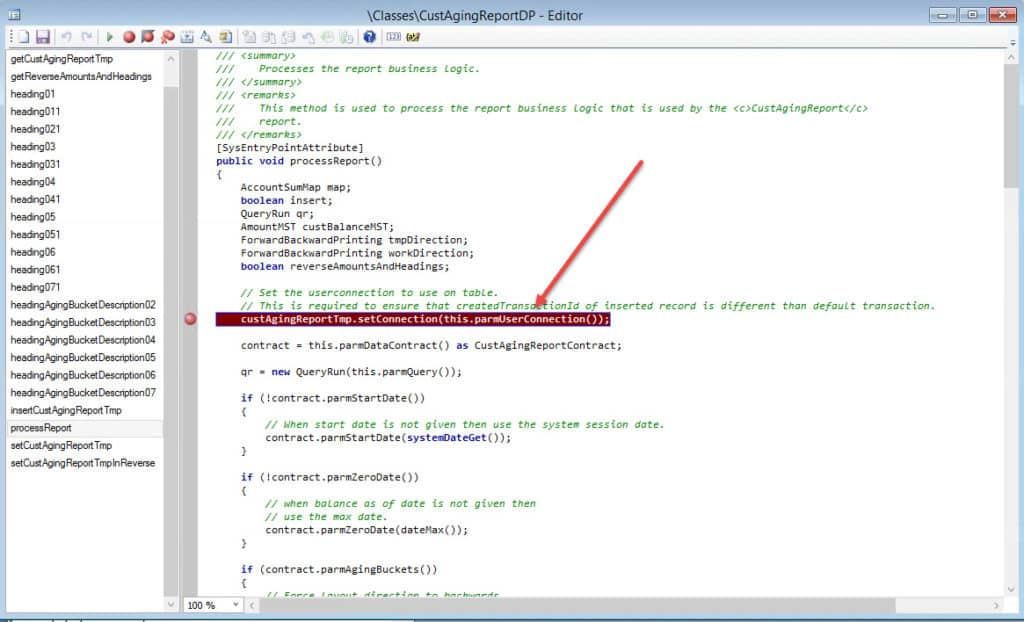1024x622 pixels.
Task: Click the 'public void processReport()' line
Action: [299, 161]
